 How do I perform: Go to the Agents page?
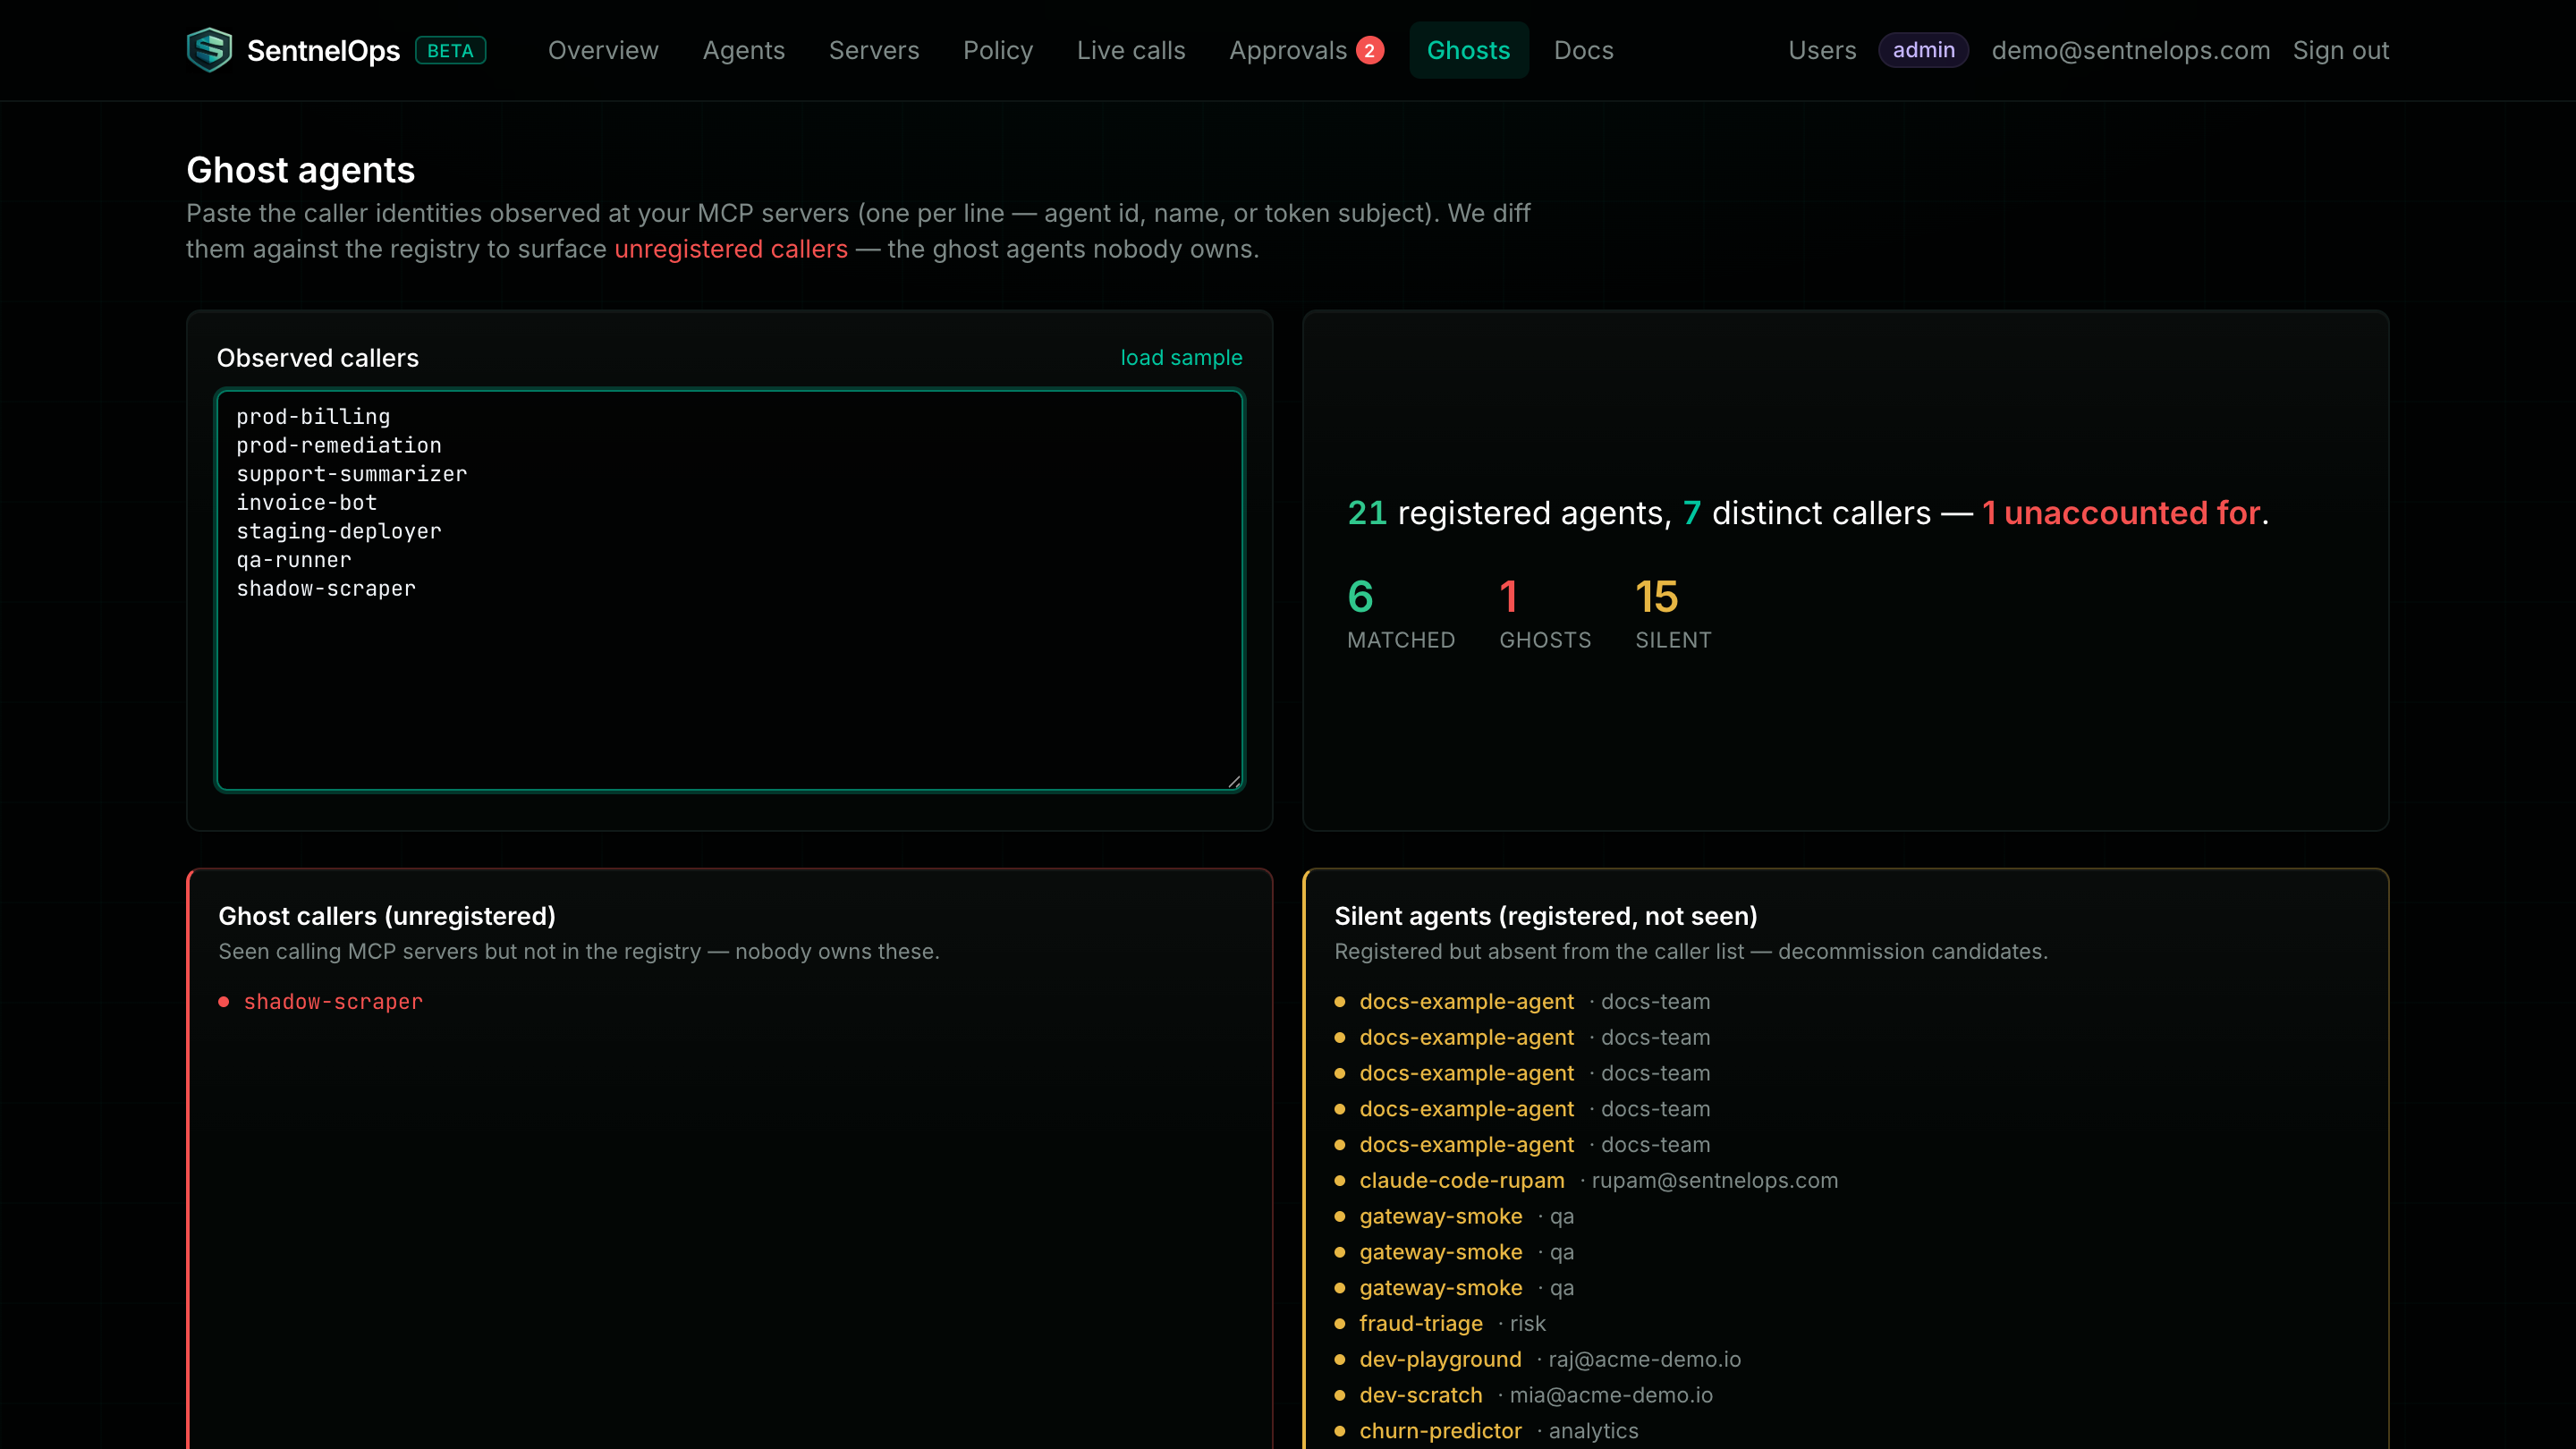pyautogui.click(x=743, y=50)
